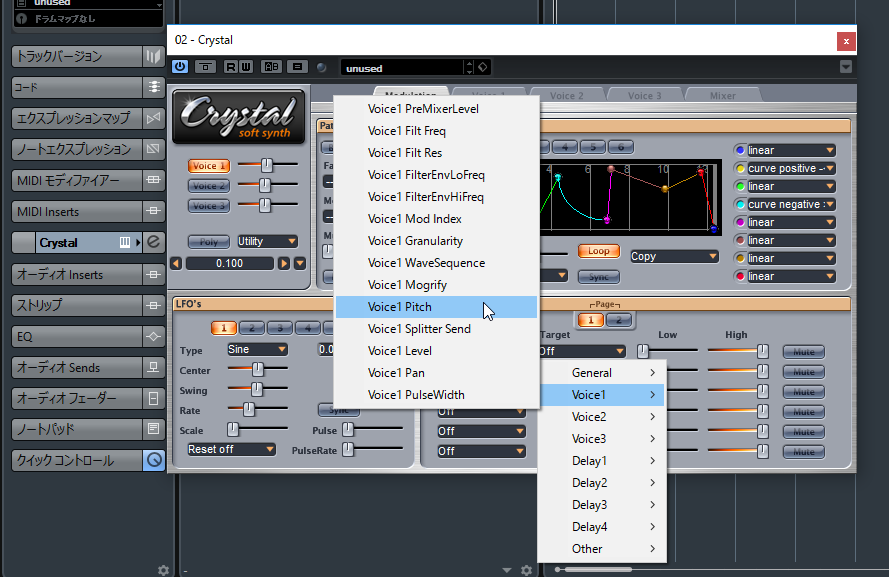Select Voice1 Pitch in the submenu
This screenshot has width=889, height=577.
point(437,307)
